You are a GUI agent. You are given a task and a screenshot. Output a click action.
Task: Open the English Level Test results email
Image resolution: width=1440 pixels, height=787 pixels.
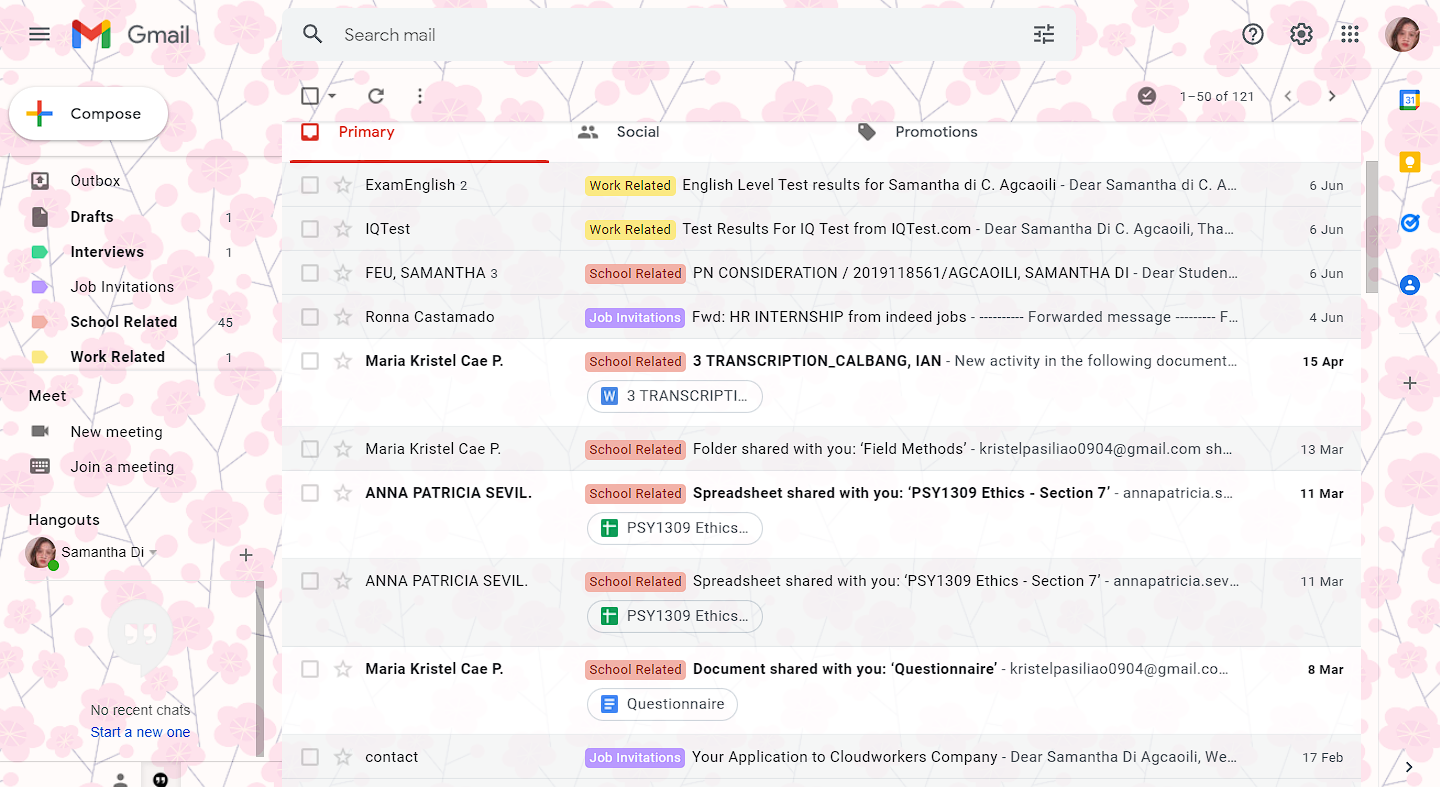pos(870,185)
